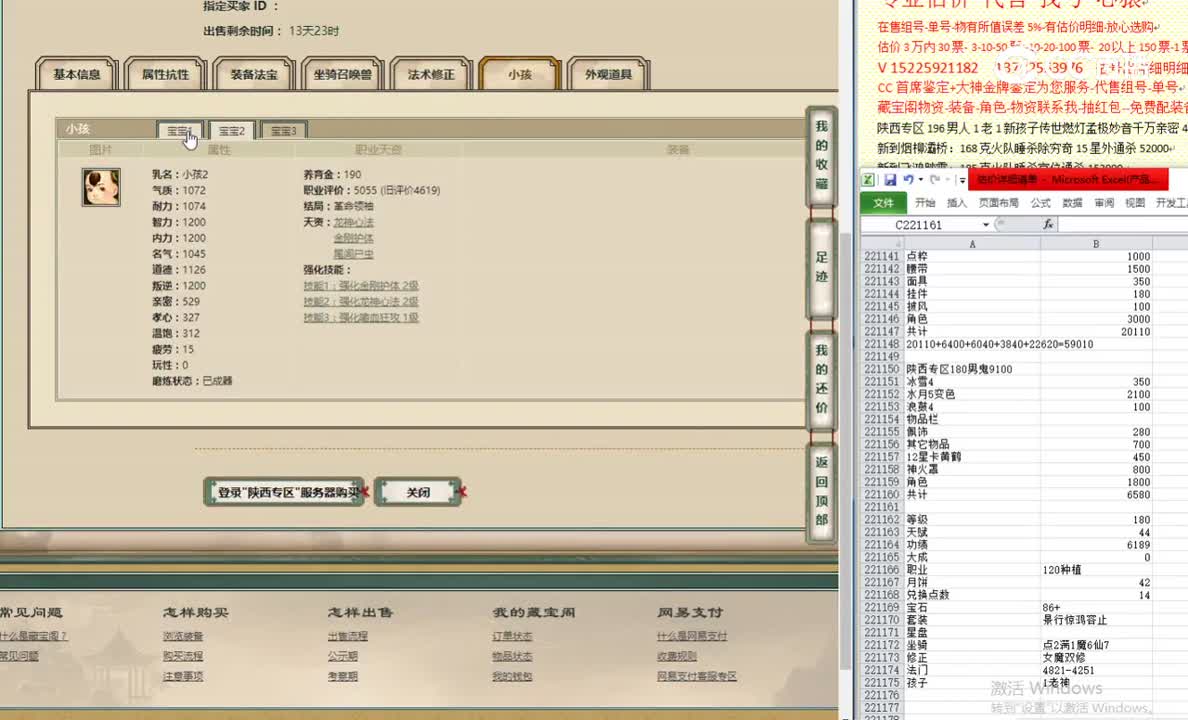Click the Excel Undo arrow icon

point(908,180)
